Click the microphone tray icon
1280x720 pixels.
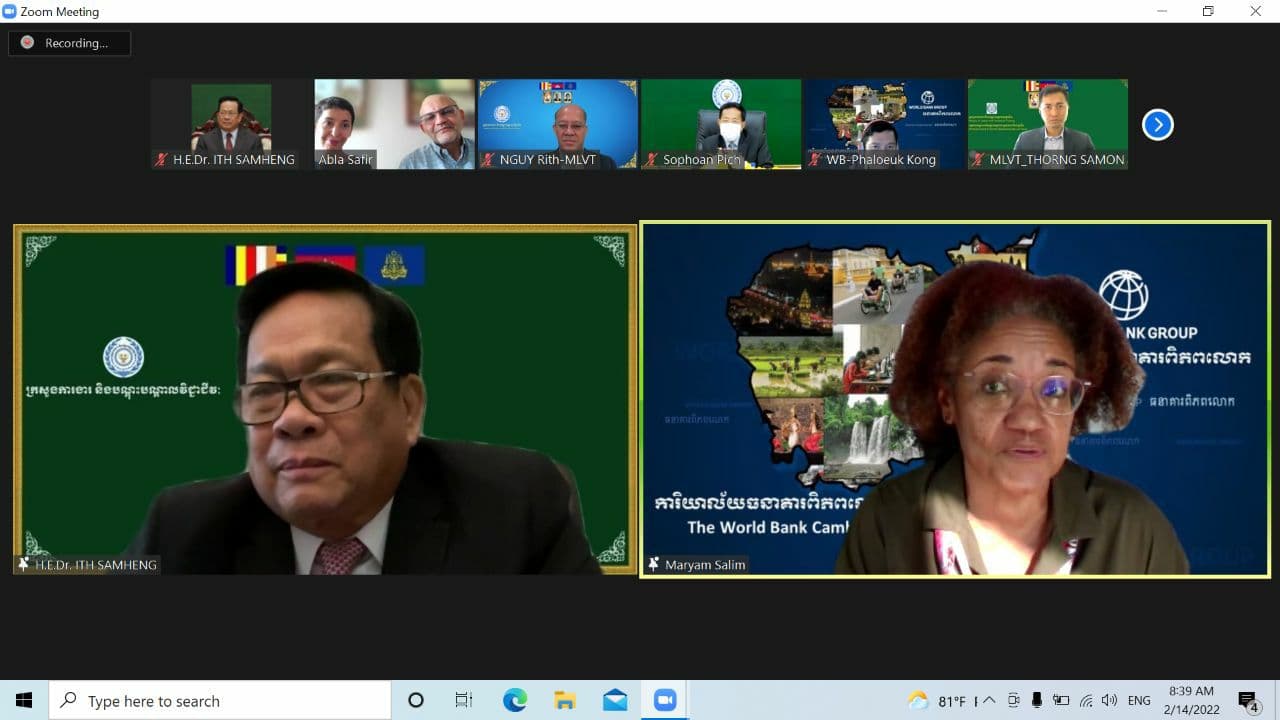[x=1037, y=701]
